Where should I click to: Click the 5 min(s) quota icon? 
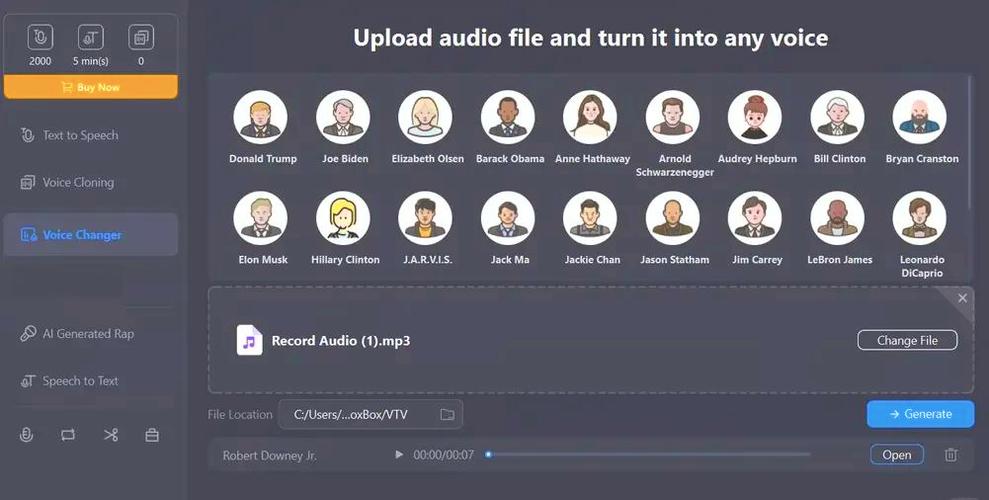[x=91, y=38]
